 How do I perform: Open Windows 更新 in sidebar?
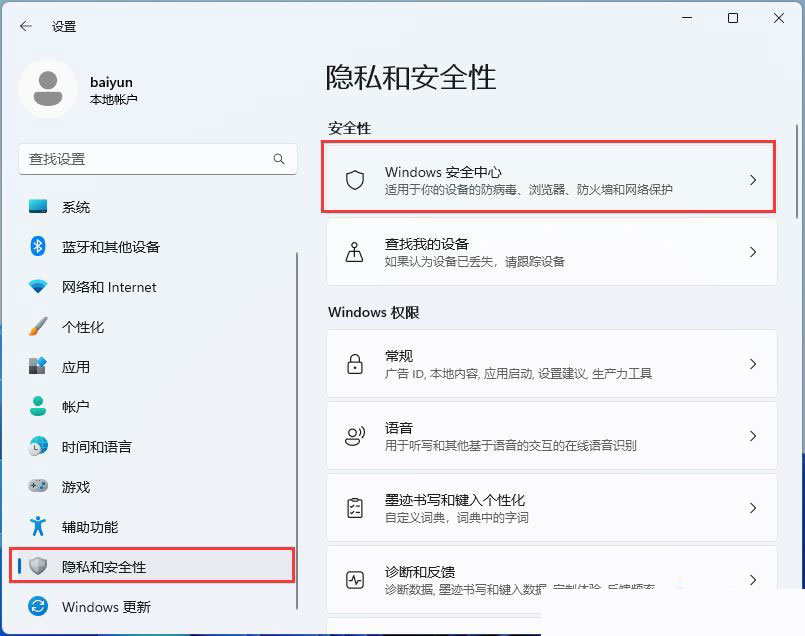tap(106, 607)
